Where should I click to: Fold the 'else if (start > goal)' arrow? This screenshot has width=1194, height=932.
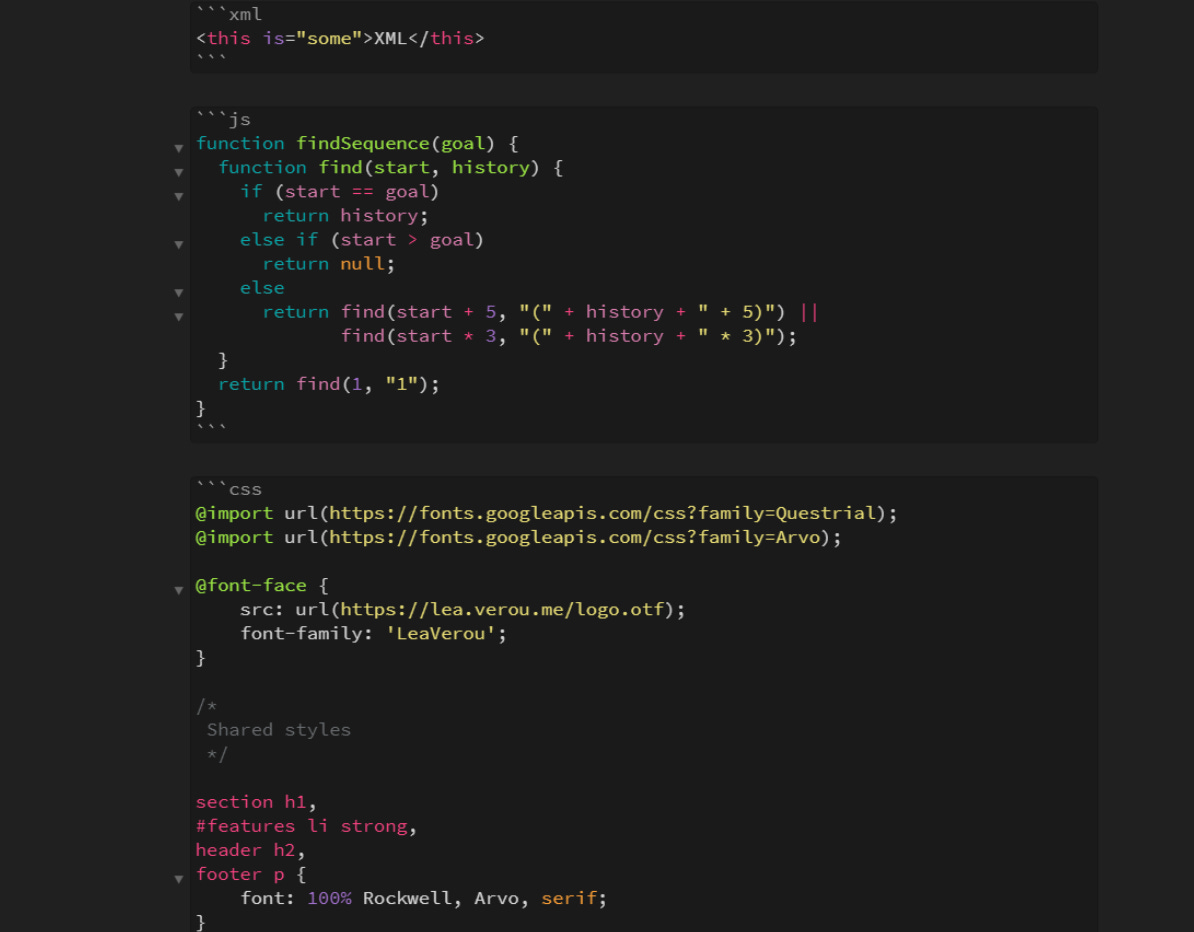click(x=179, y=245)
